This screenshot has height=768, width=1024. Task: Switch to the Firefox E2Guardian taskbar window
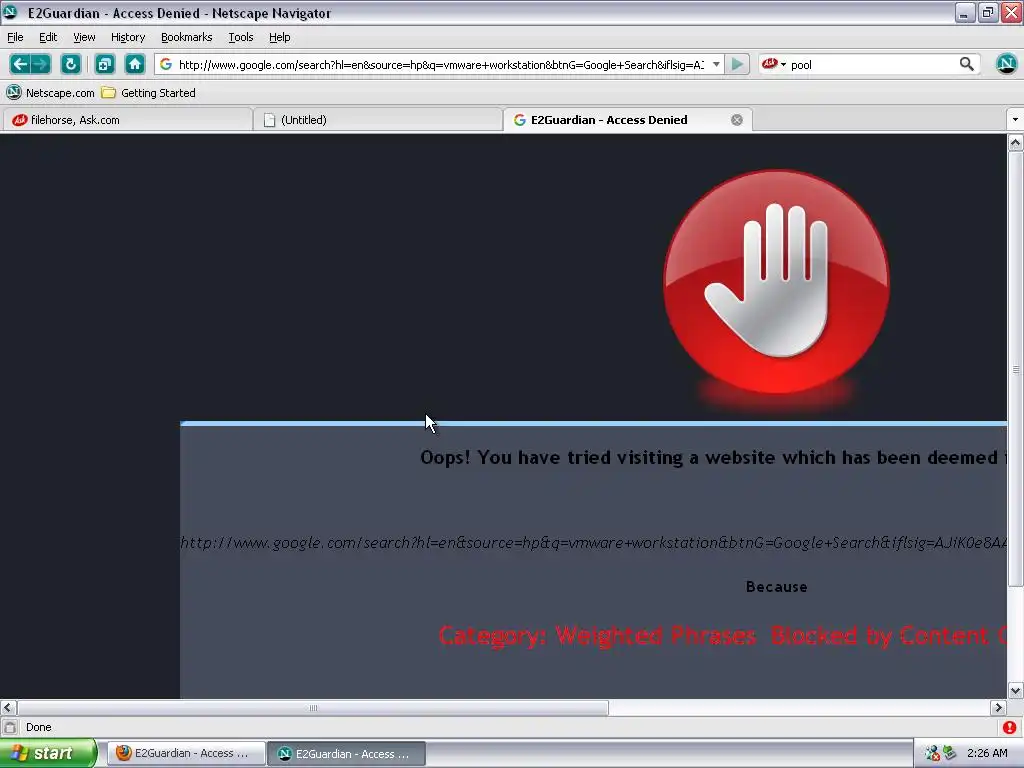click(x=186, y=754)
